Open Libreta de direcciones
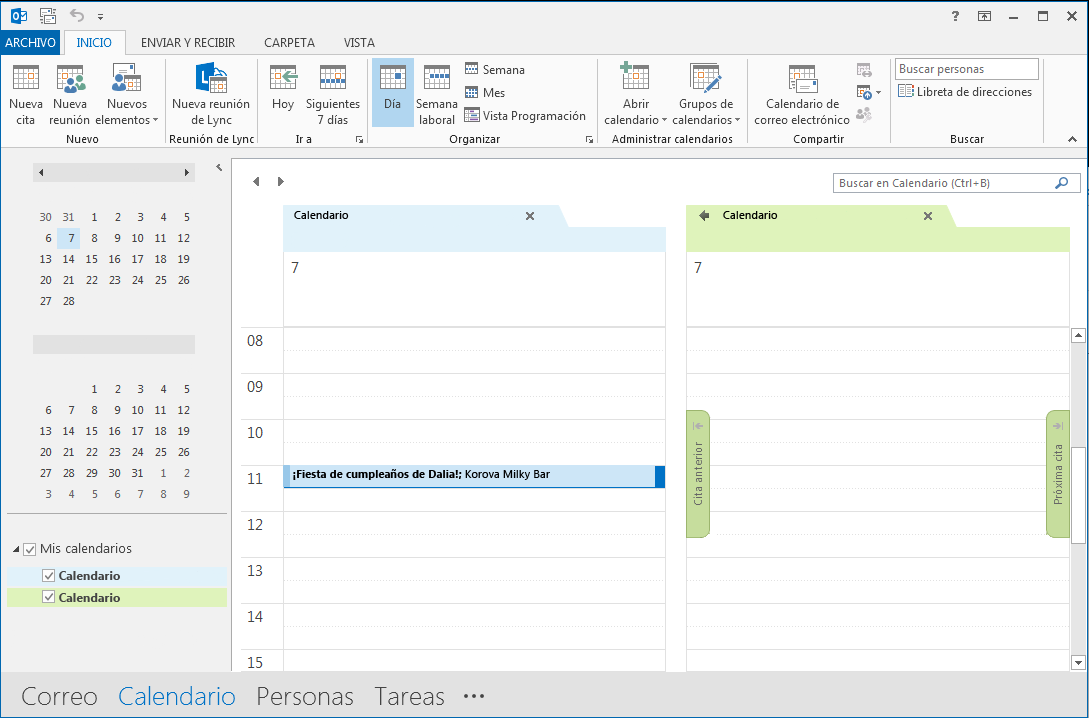The width and height of the screenshot is (1089, 718). click(x=965, y=91)
